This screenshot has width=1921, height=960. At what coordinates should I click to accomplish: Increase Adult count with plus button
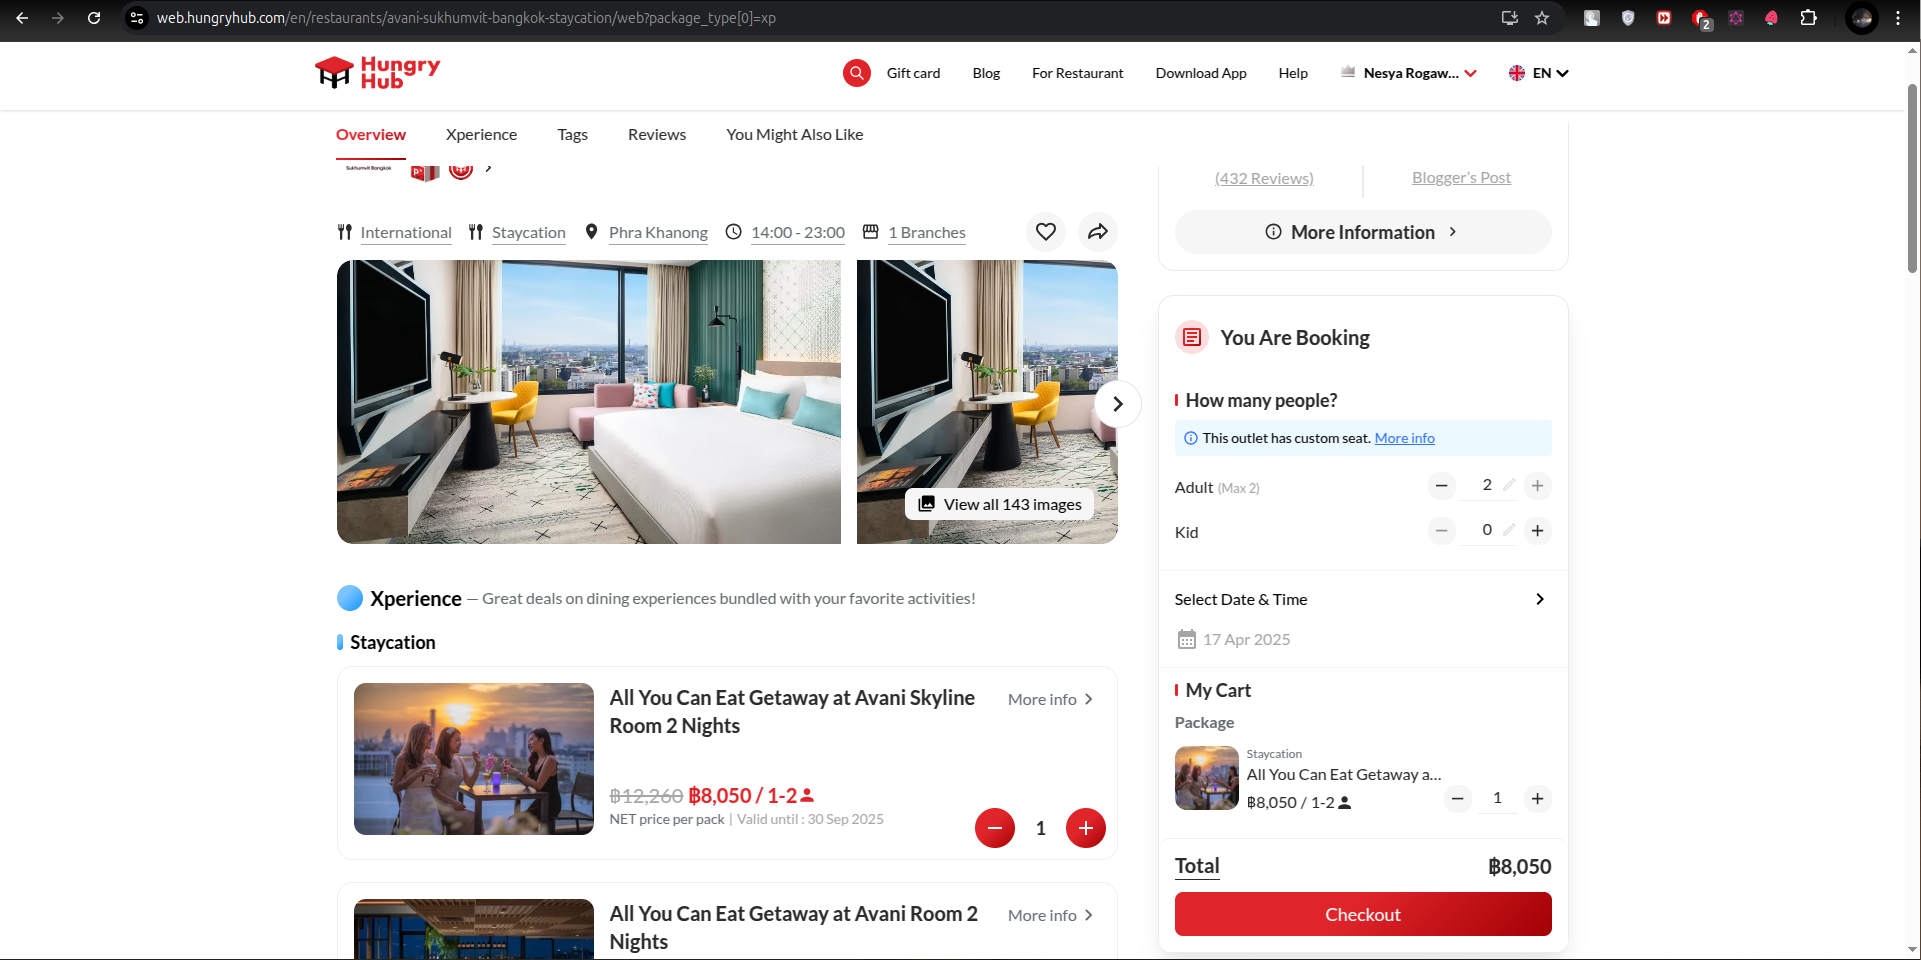[x=1537, y=486]
